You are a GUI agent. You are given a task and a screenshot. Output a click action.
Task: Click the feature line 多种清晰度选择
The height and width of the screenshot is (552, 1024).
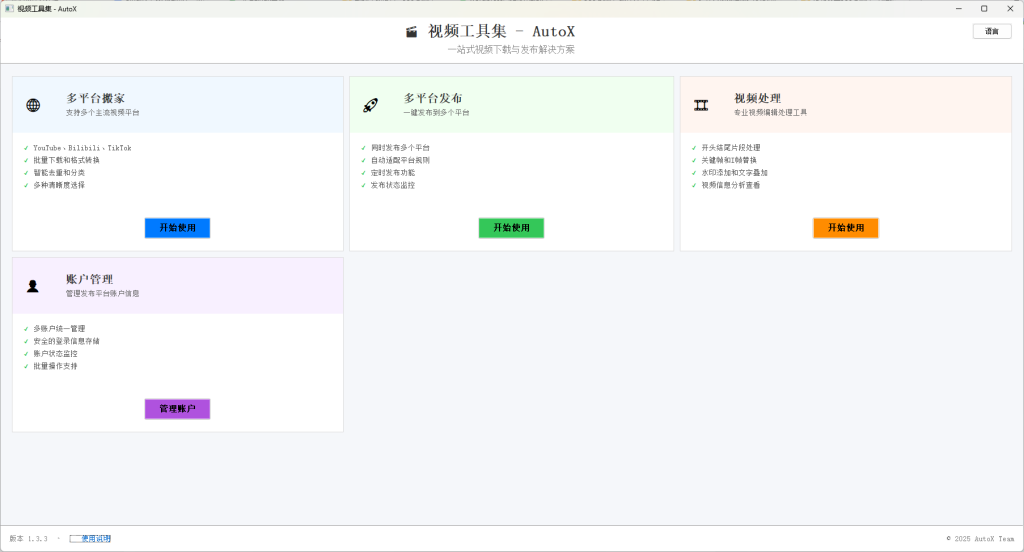59,185
